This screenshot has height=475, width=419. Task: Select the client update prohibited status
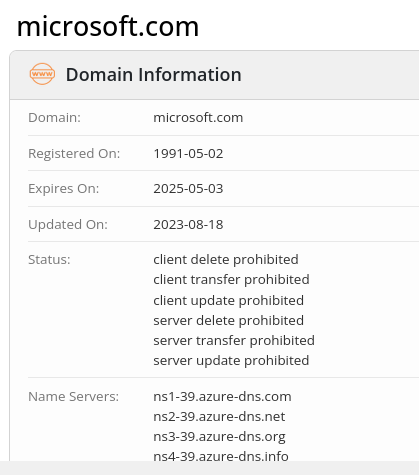(x=228, y=300)
